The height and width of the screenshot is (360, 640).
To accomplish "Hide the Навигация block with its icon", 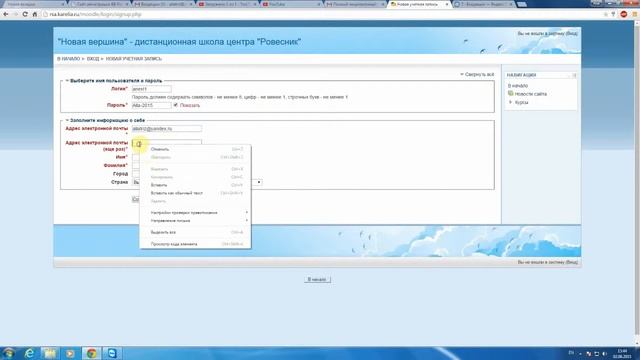I will coord(574,75).
